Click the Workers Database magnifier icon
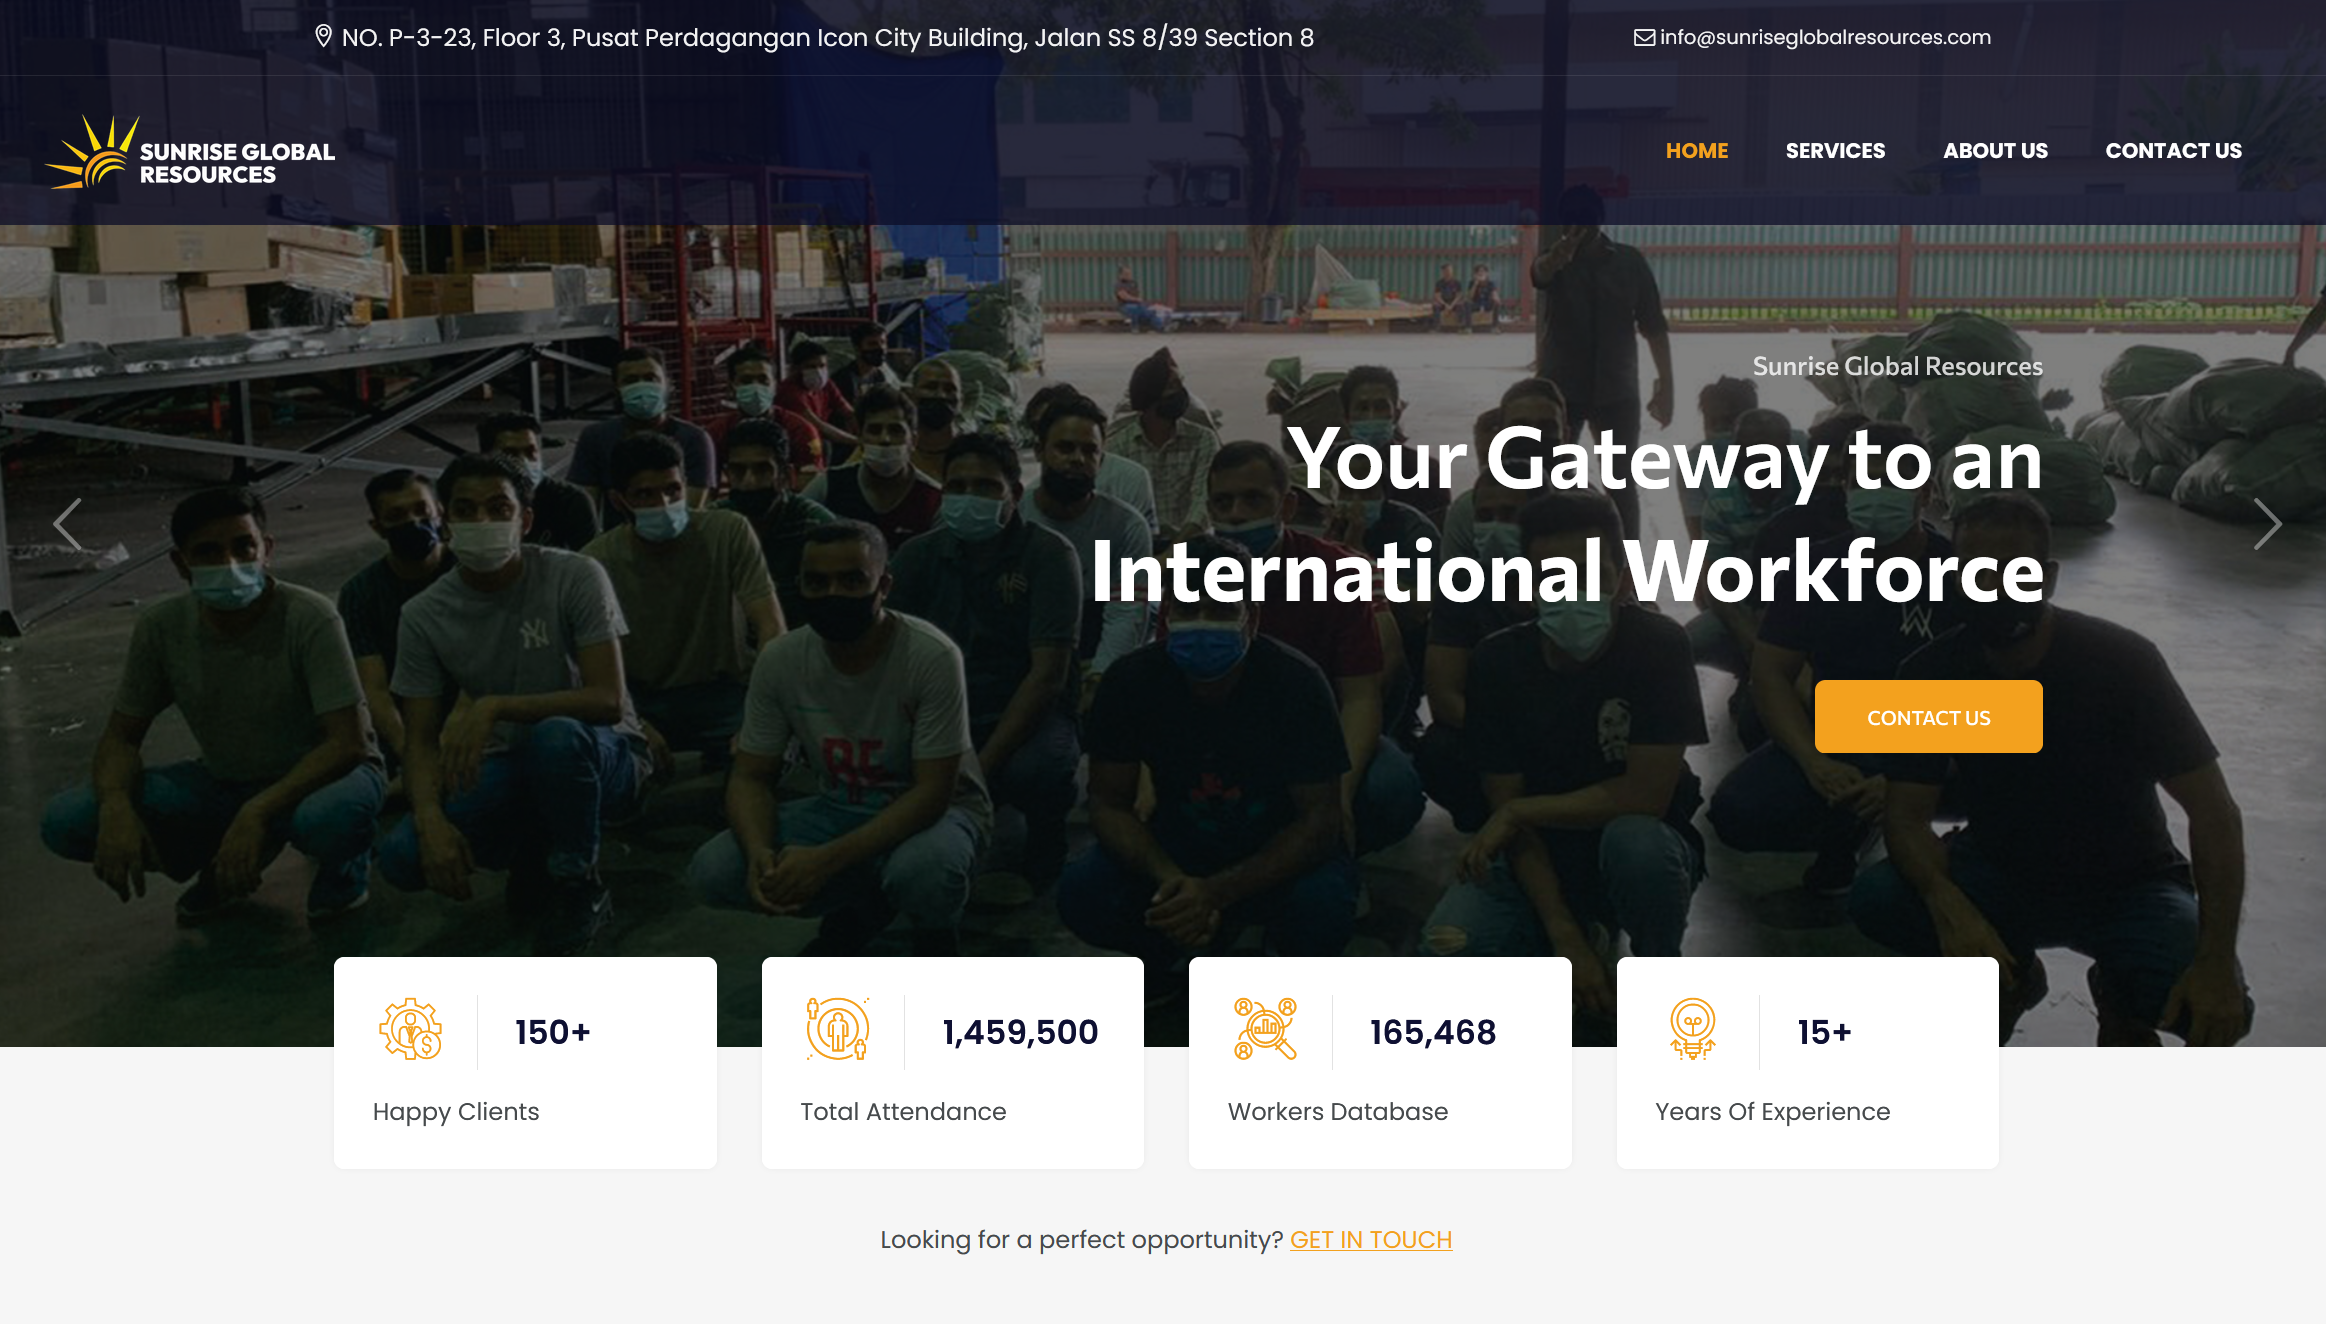This screenshot has width=2326, height=1324. [1265, 1030]
